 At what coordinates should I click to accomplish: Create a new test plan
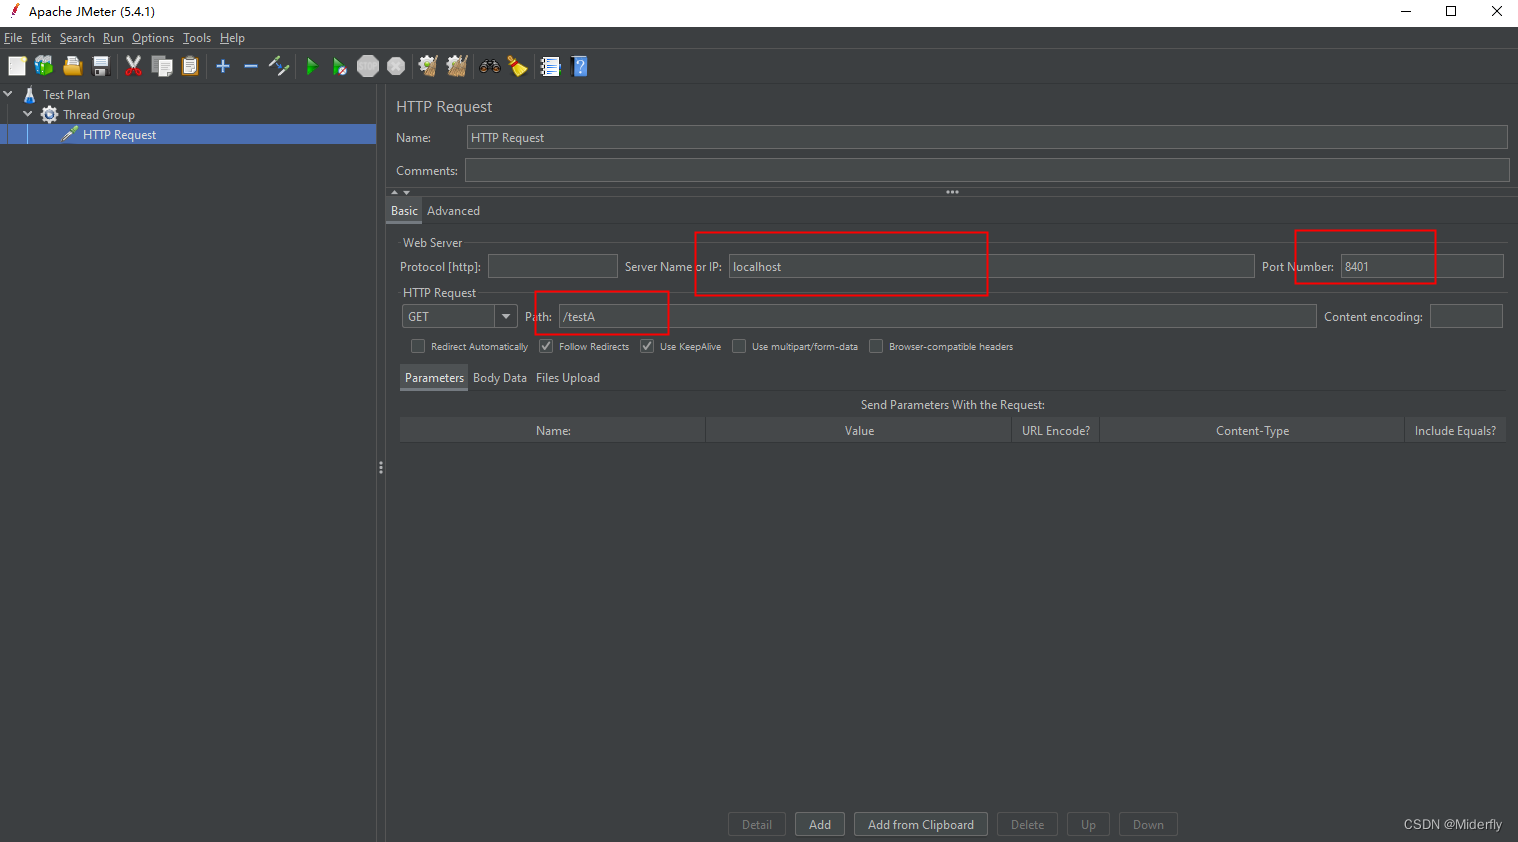coord(17,66)
